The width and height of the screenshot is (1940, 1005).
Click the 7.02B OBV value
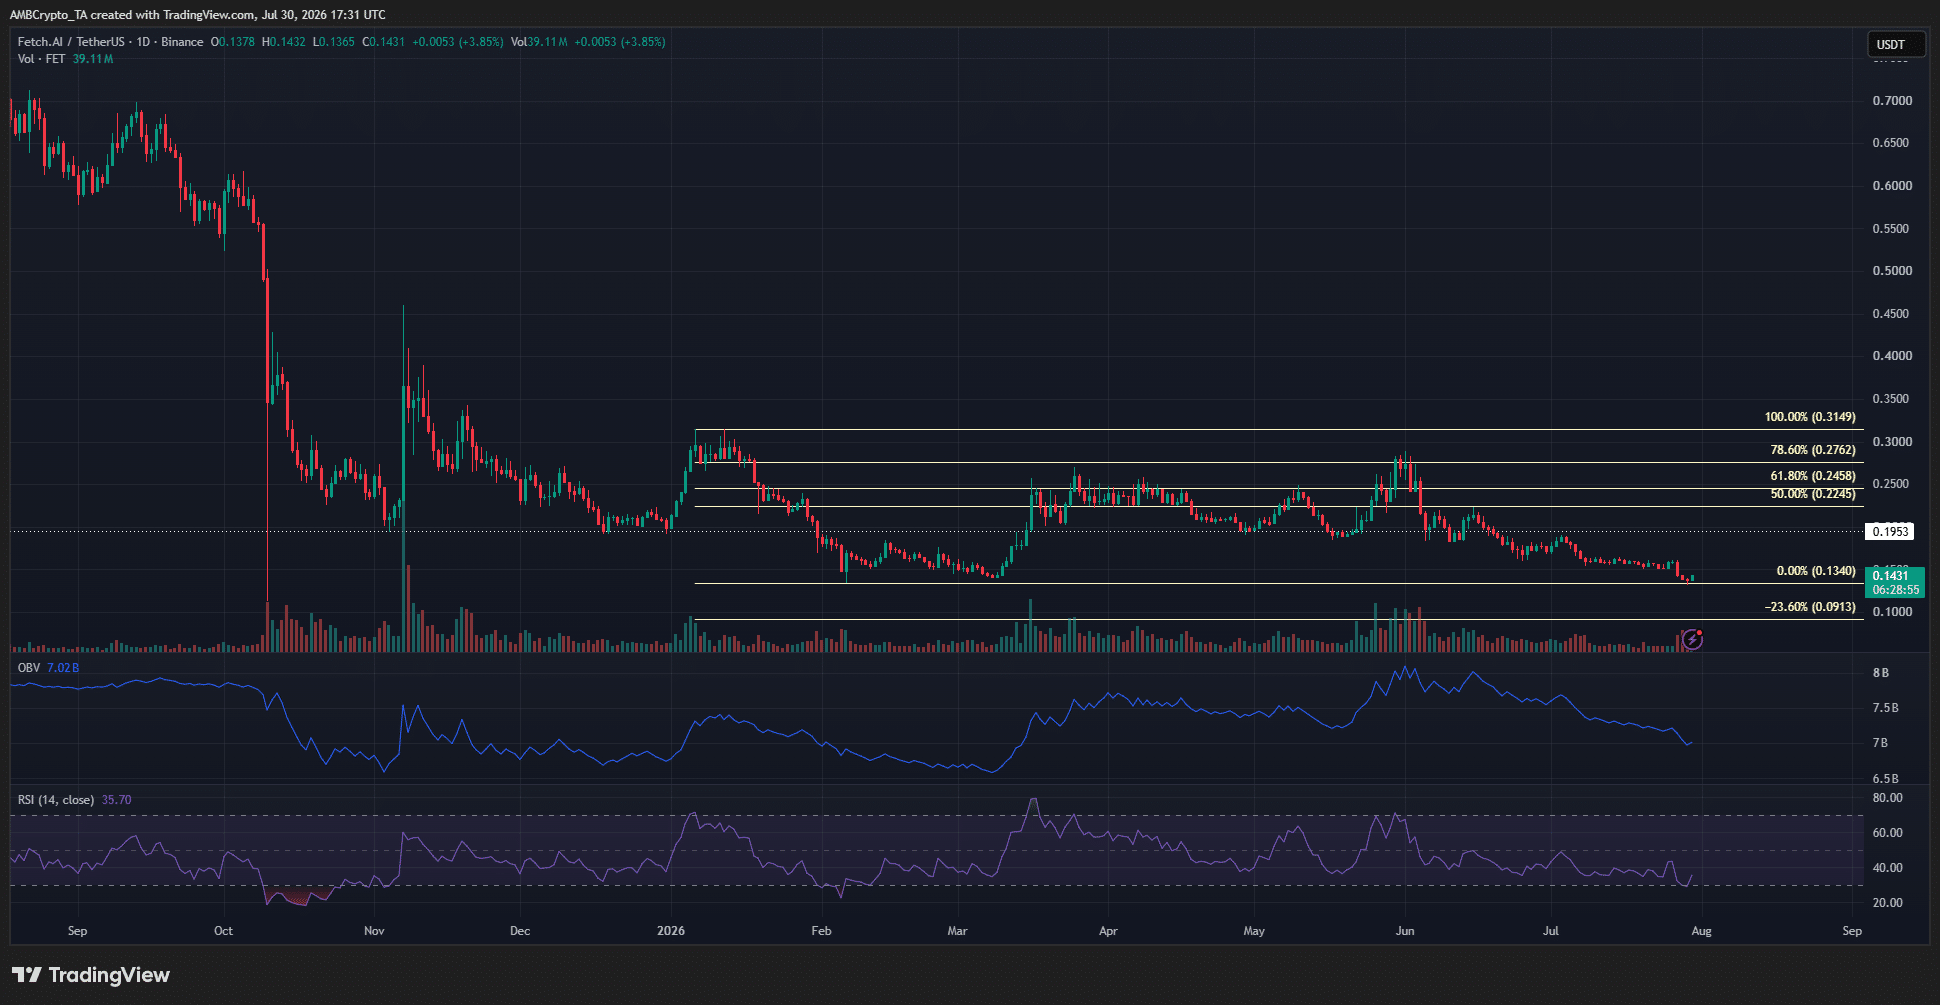click(63, 668)
